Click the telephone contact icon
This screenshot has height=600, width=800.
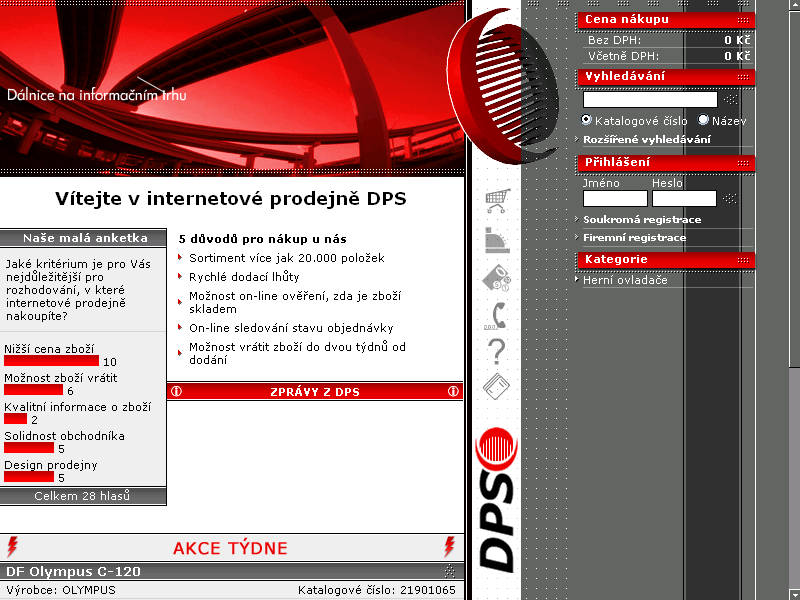pyautogui.click(x=496, y=316)
